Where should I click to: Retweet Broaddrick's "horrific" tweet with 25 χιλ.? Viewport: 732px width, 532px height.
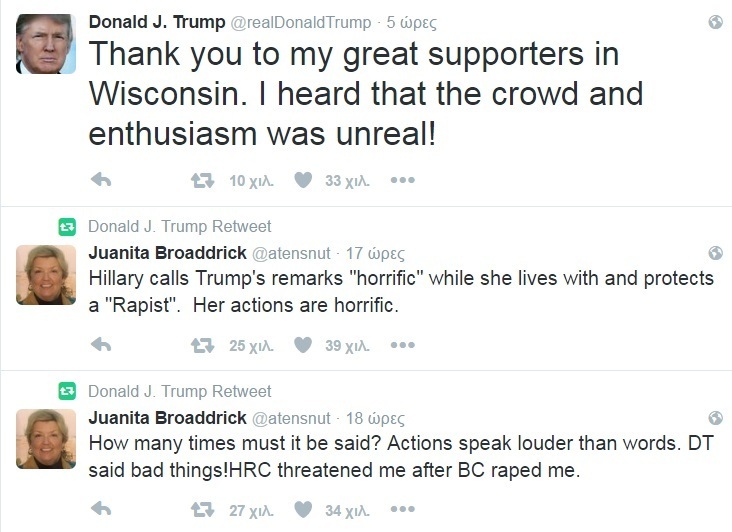[x=202, y=345]
